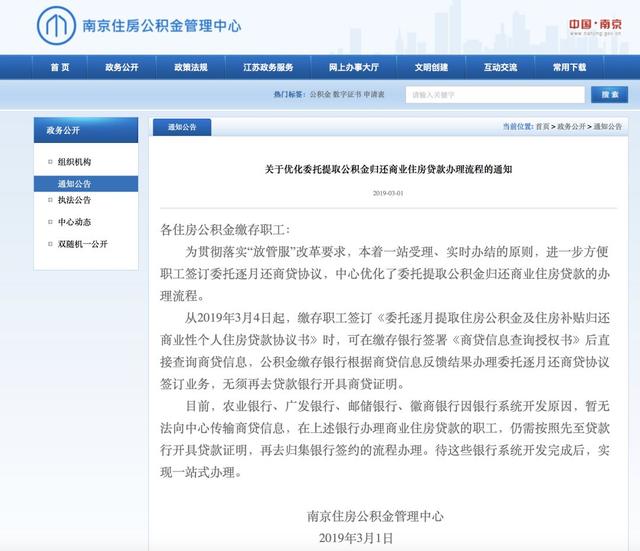The height and width of the screenshot is (551, 640).
Task: Open 中心动态 in the sidebar
Action: (74, 222)
